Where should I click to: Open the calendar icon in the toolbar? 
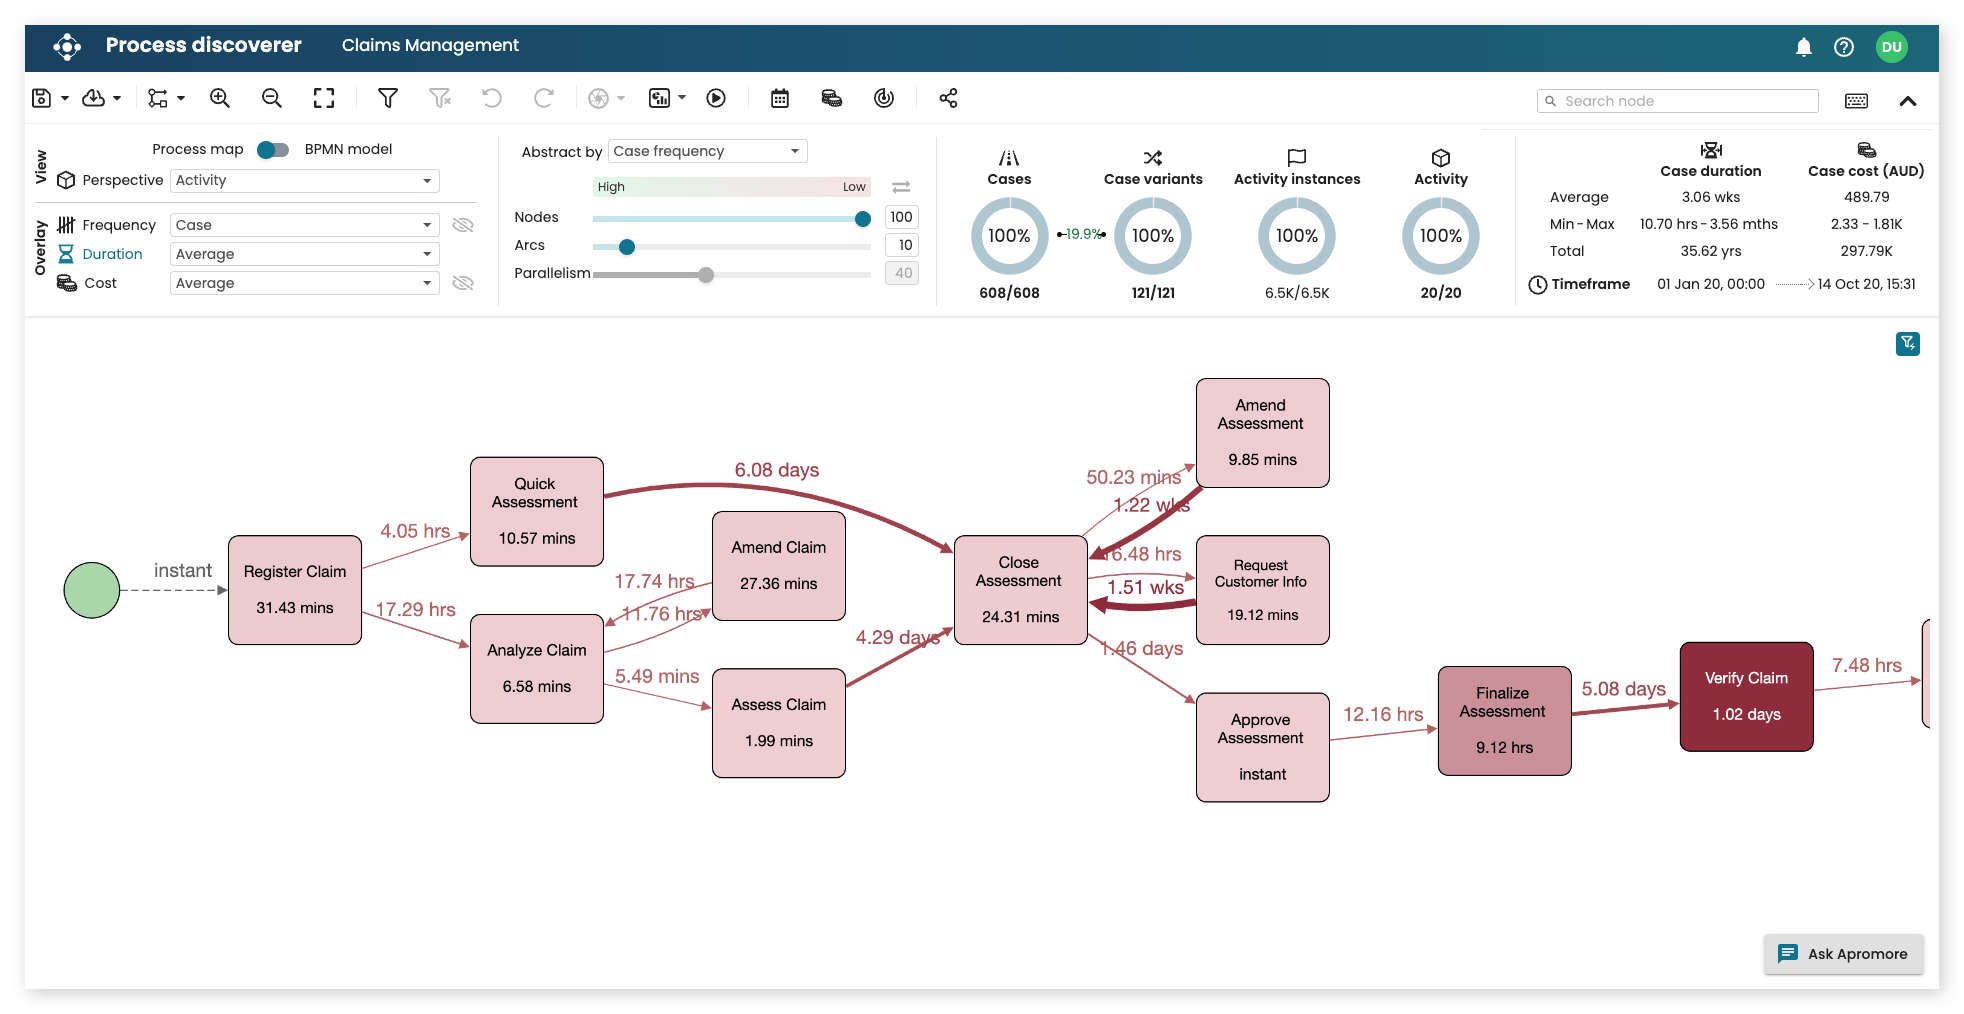coord(779,97)
